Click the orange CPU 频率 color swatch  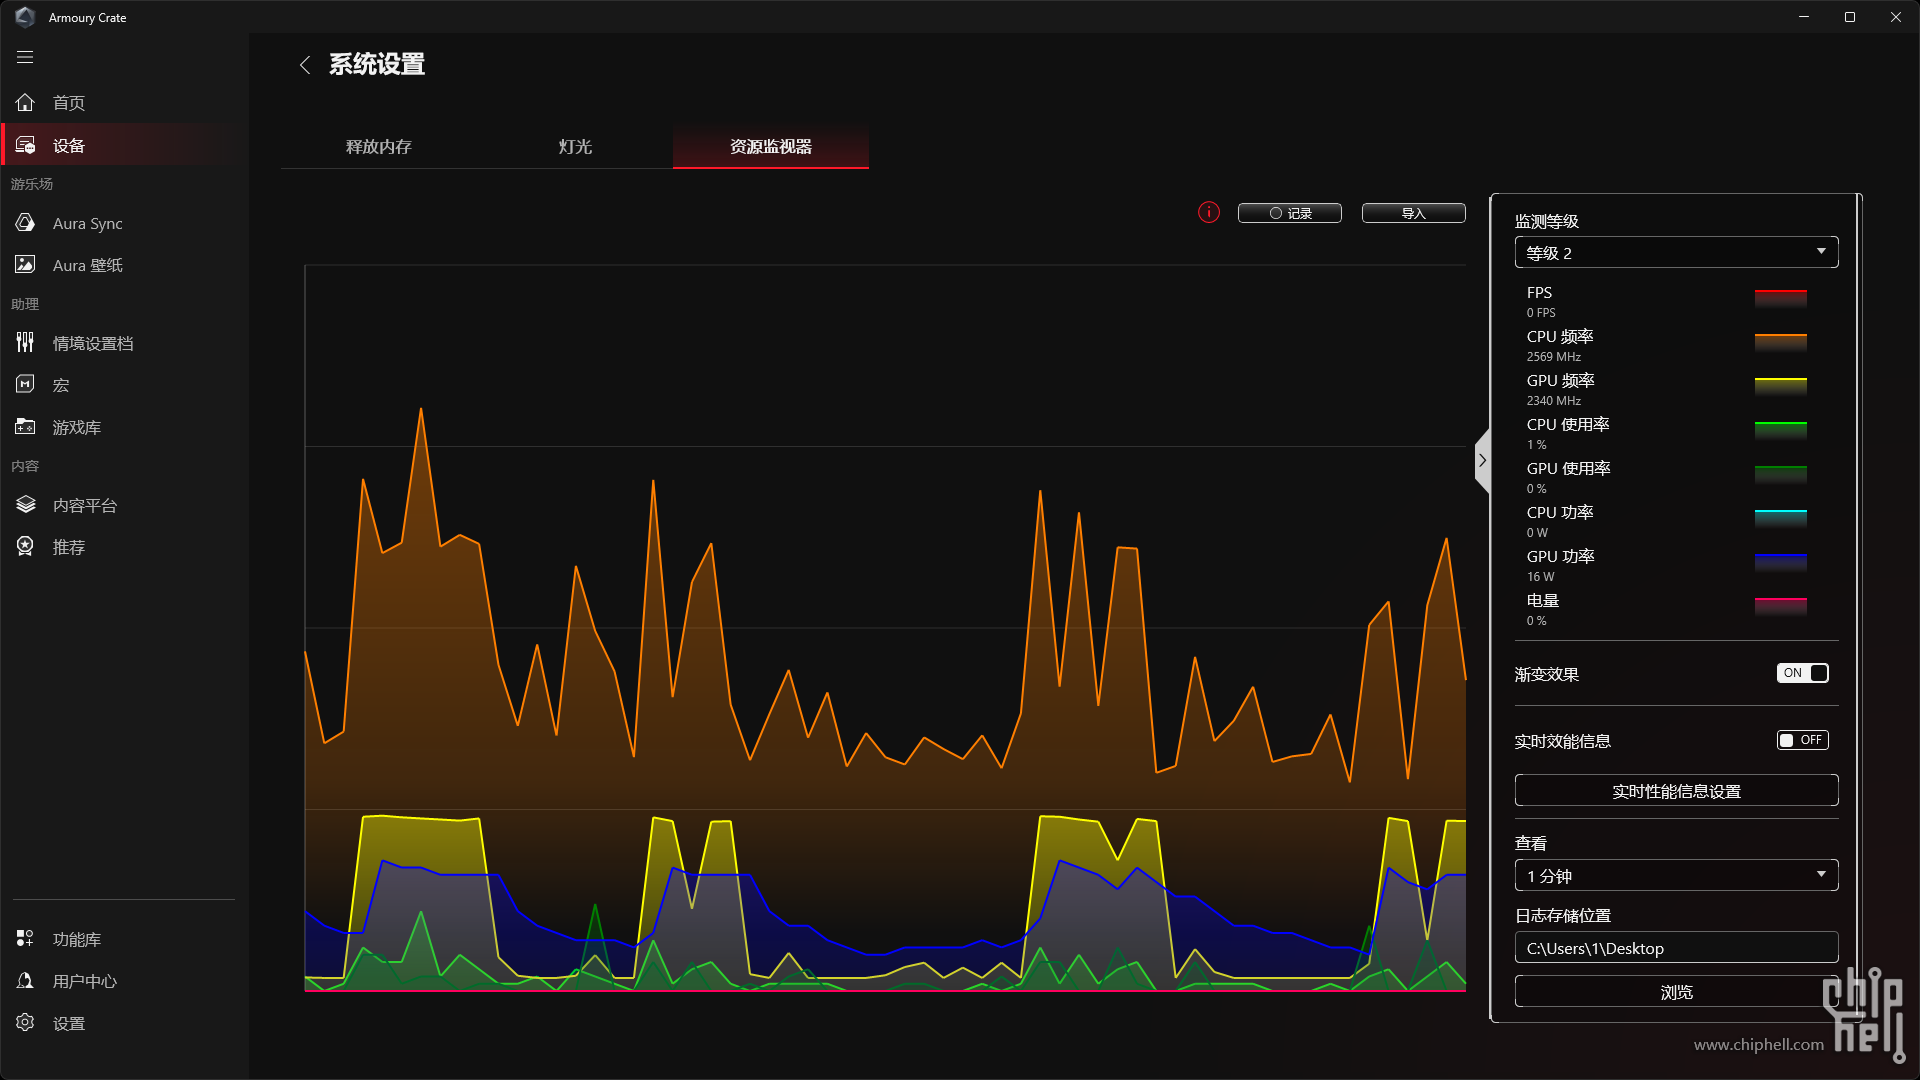(1780, 342)
